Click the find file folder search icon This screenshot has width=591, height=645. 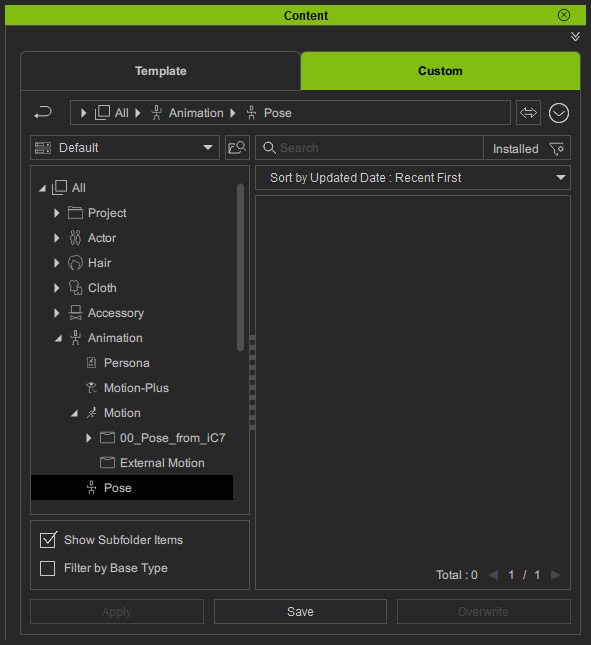[237, 148]
